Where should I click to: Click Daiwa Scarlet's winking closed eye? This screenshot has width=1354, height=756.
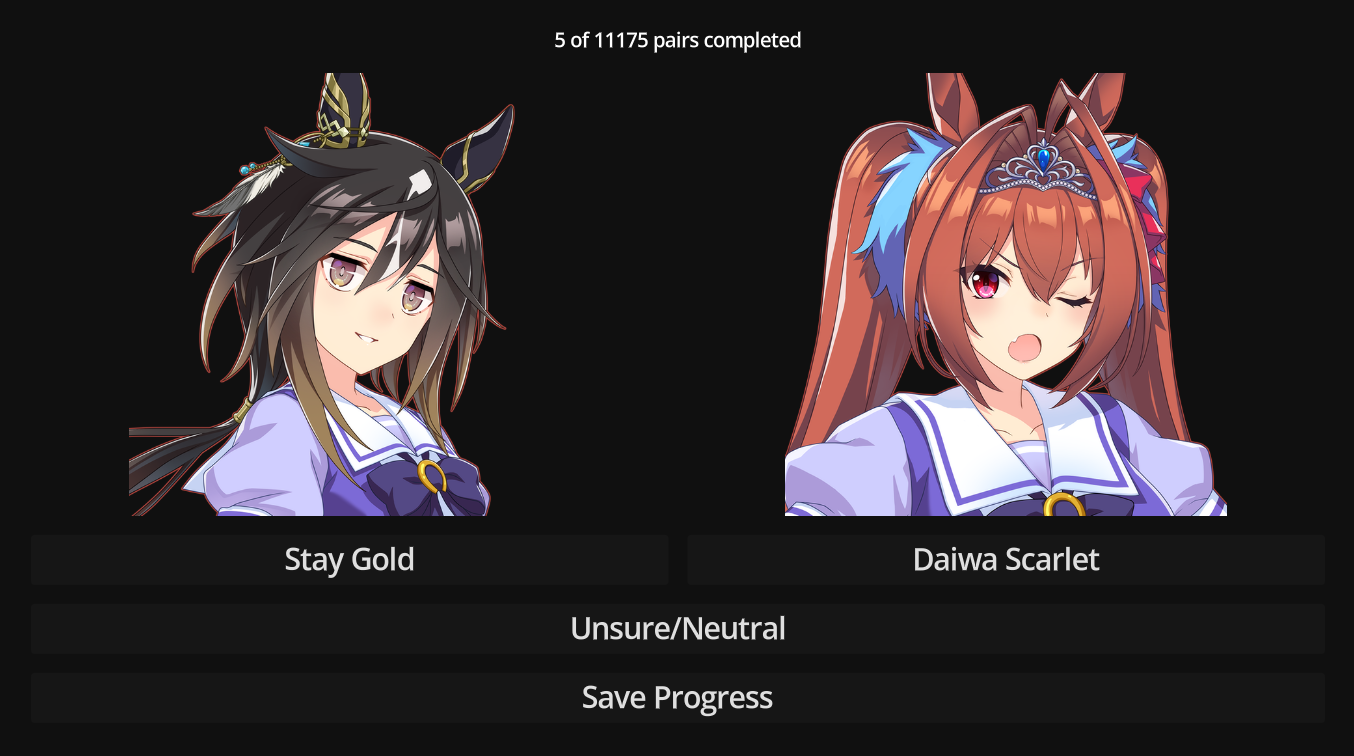pos(1074,301)
